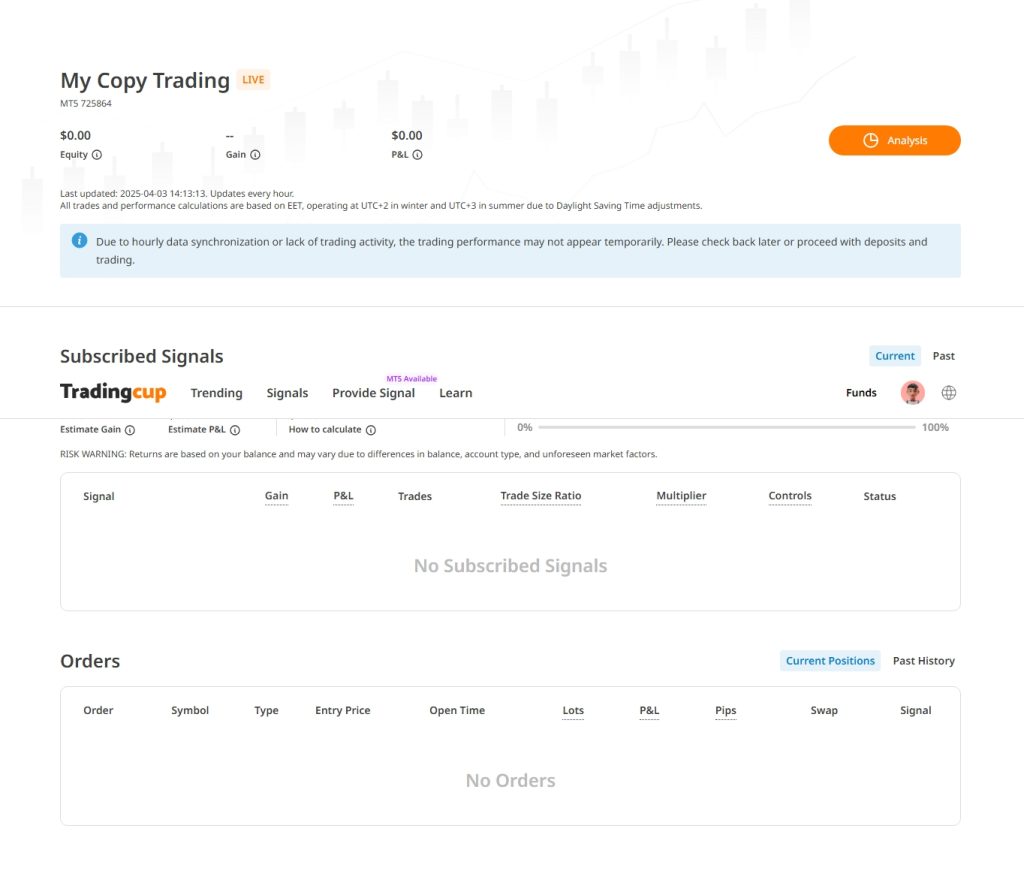
Task: Click the Estimate Gain info icon
Action: 130,430
